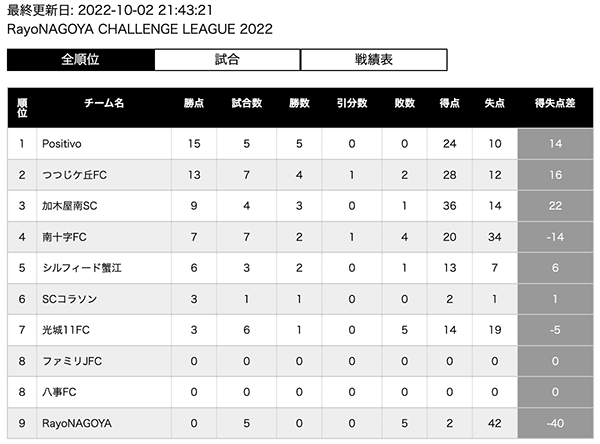This screenshot has width=600, height=444.
Task: Click the 得失点差 column header
Action: pyautogui.click(x=555, y=103)
